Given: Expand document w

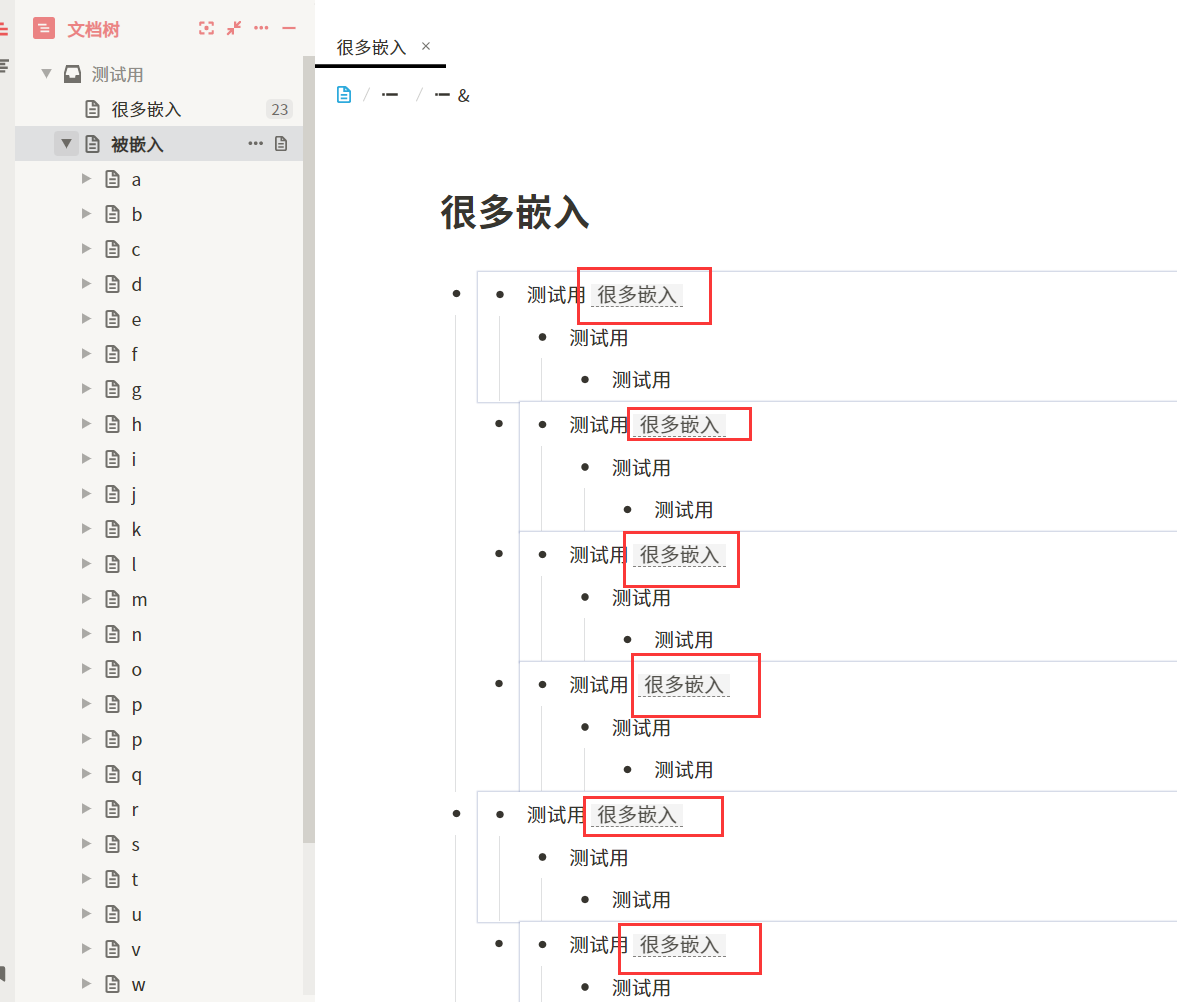Looking at the screenshot, I should point(86,983).
